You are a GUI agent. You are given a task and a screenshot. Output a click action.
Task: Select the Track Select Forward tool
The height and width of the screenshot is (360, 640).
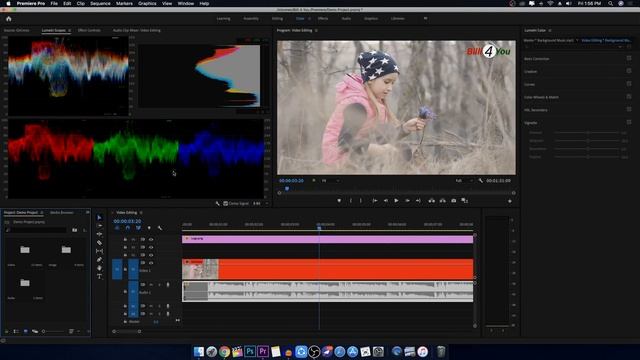click(99, 226)
